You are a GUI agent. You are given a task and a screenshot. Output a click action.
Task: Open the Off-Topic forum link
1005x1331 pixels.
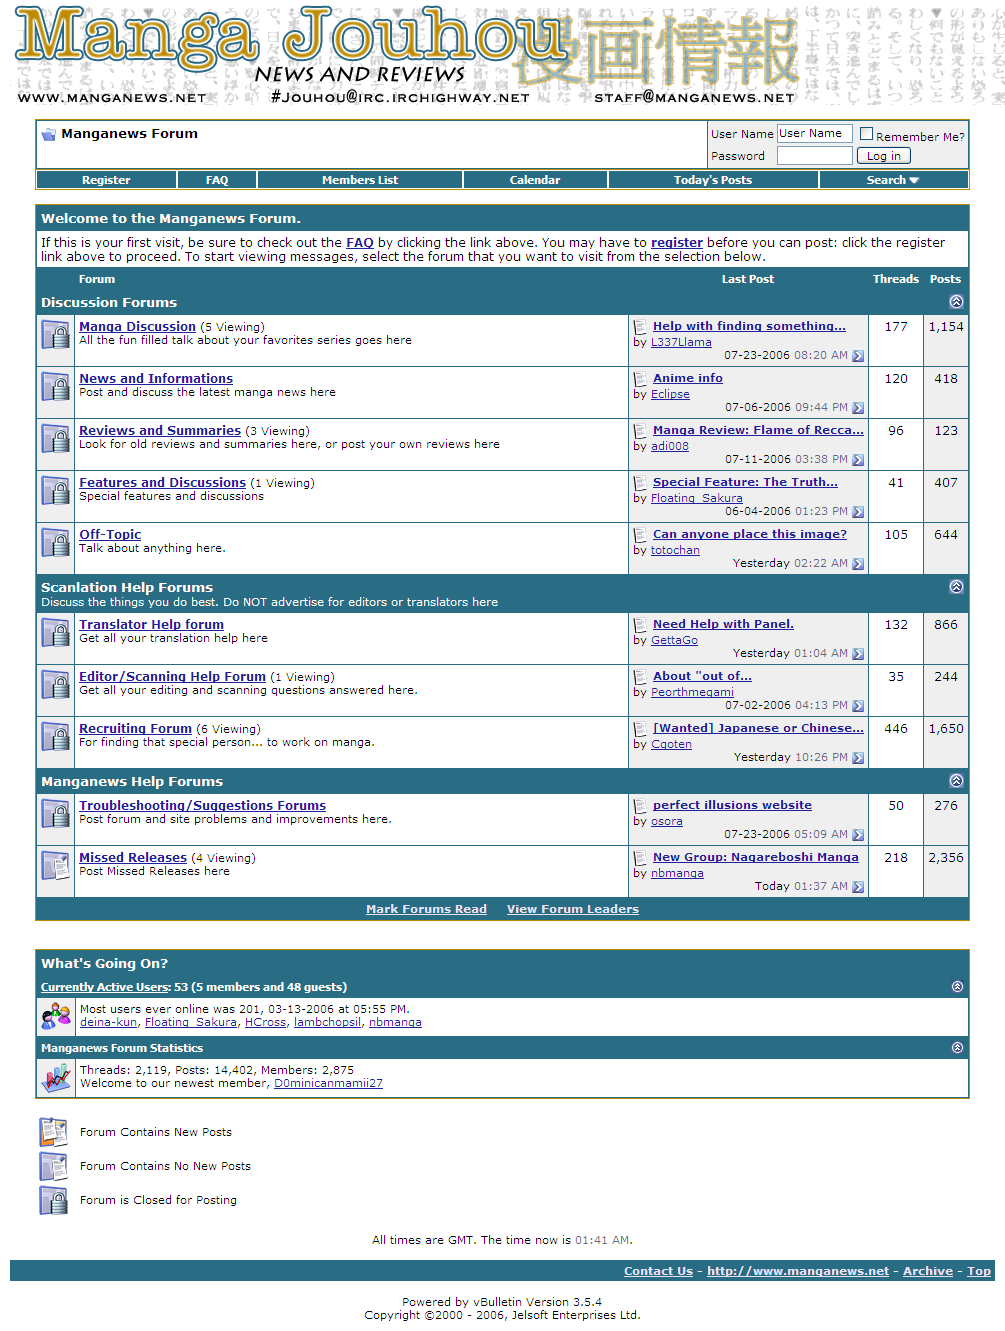[x=110, y=535]
